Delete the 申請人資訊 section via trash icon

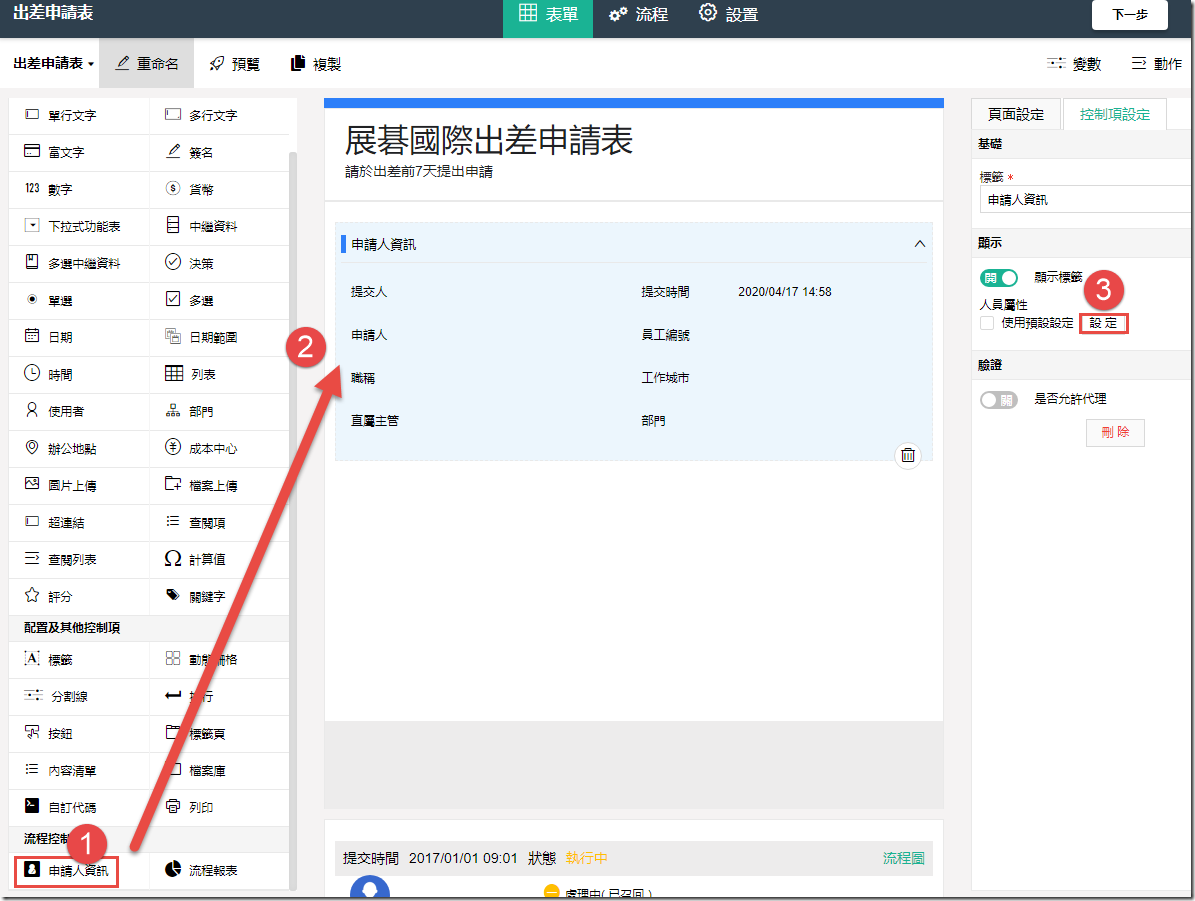(908, 455)
